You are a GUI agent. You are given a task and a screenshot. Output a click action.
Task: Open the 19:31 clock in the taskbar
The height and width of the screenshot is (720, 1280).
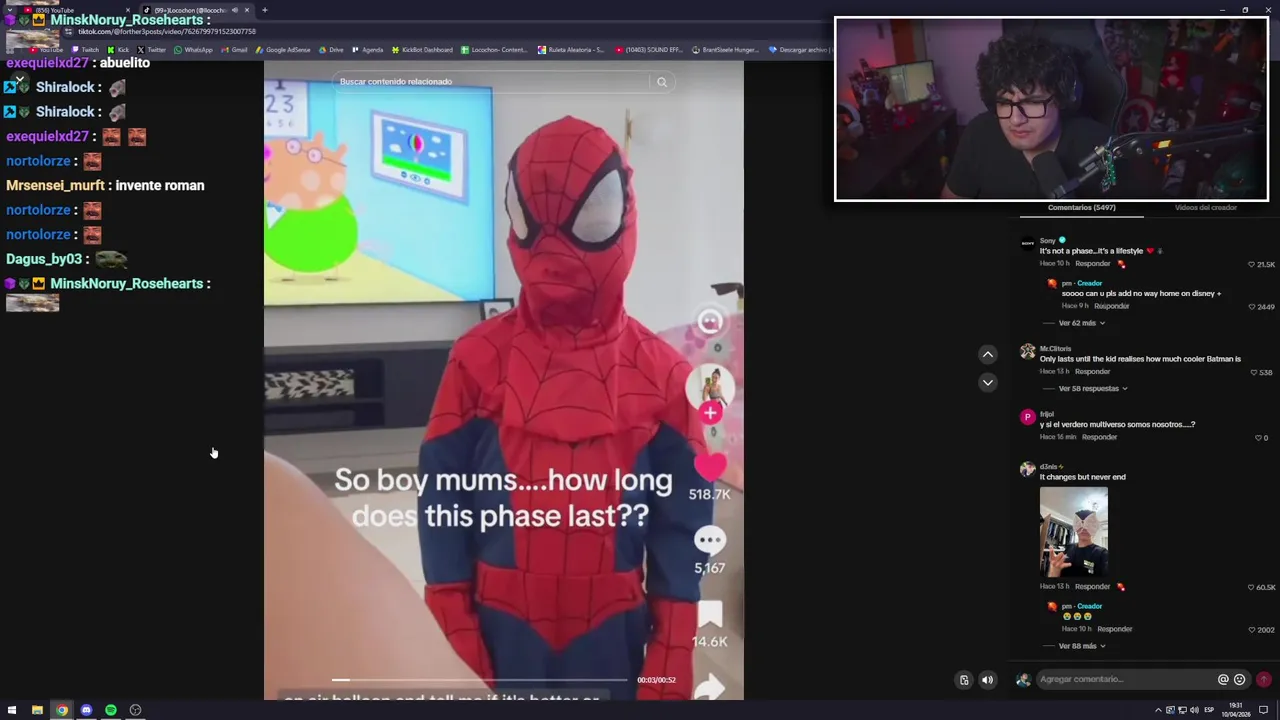[x=1235, y=710]
